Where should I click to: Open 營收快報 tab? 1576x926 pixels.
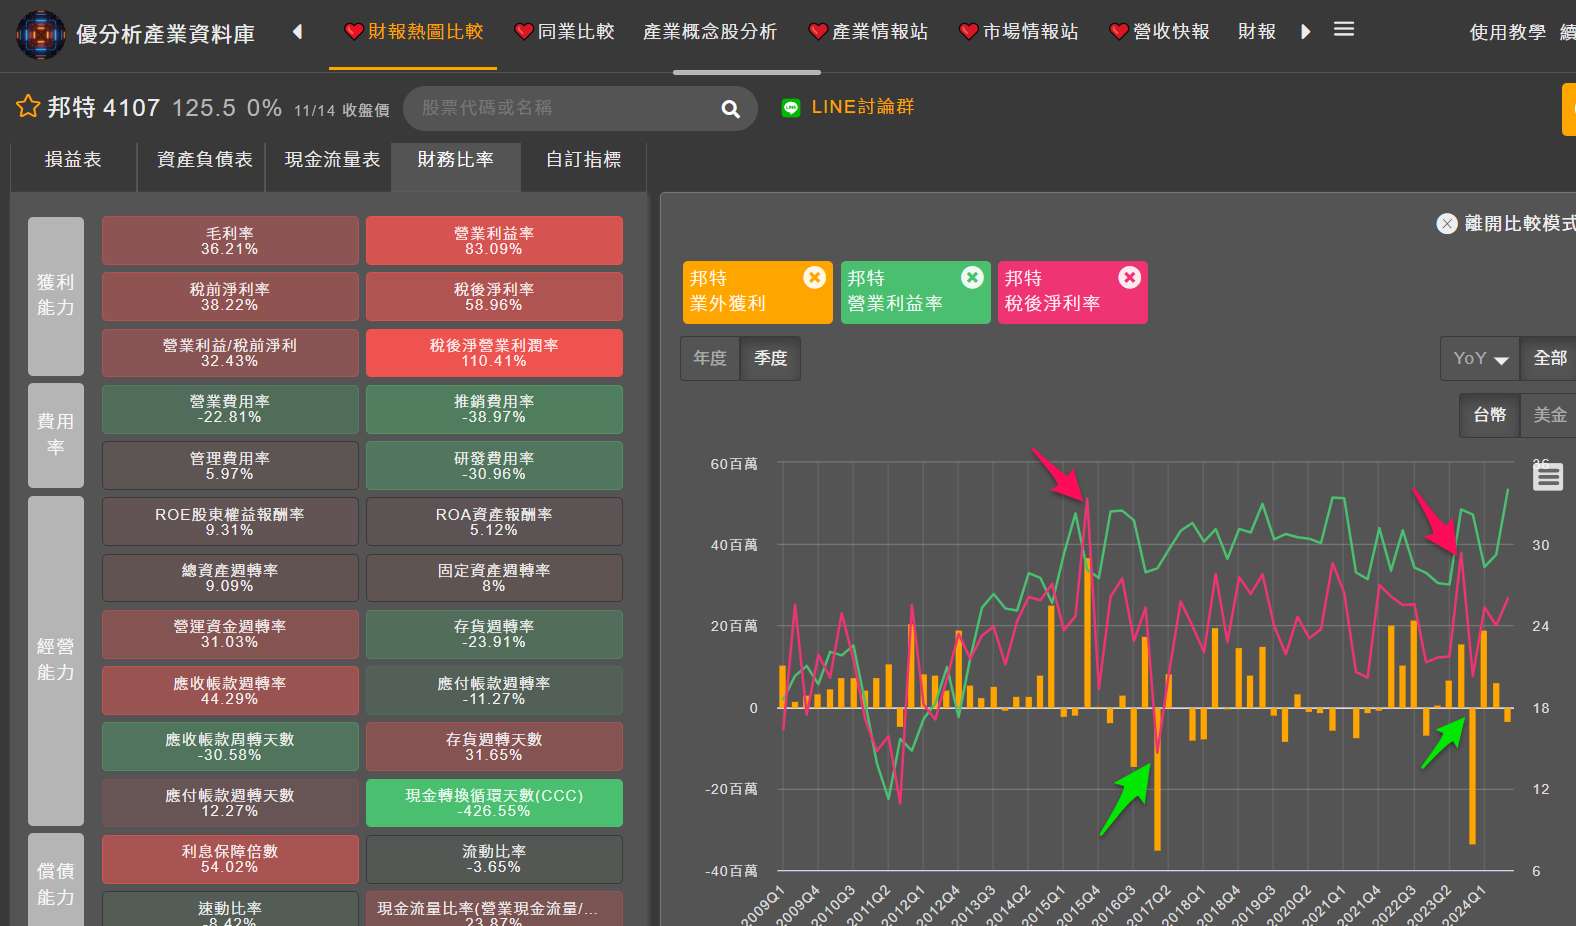1159,32
